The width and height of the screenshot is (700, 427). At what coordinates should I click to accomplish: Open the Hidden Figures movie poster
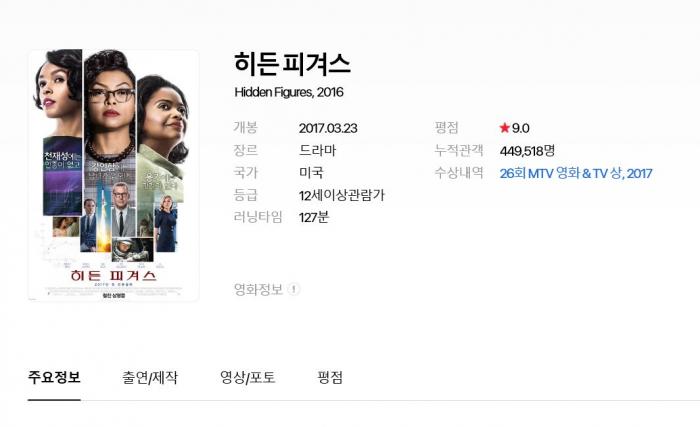tap(113, 175)
